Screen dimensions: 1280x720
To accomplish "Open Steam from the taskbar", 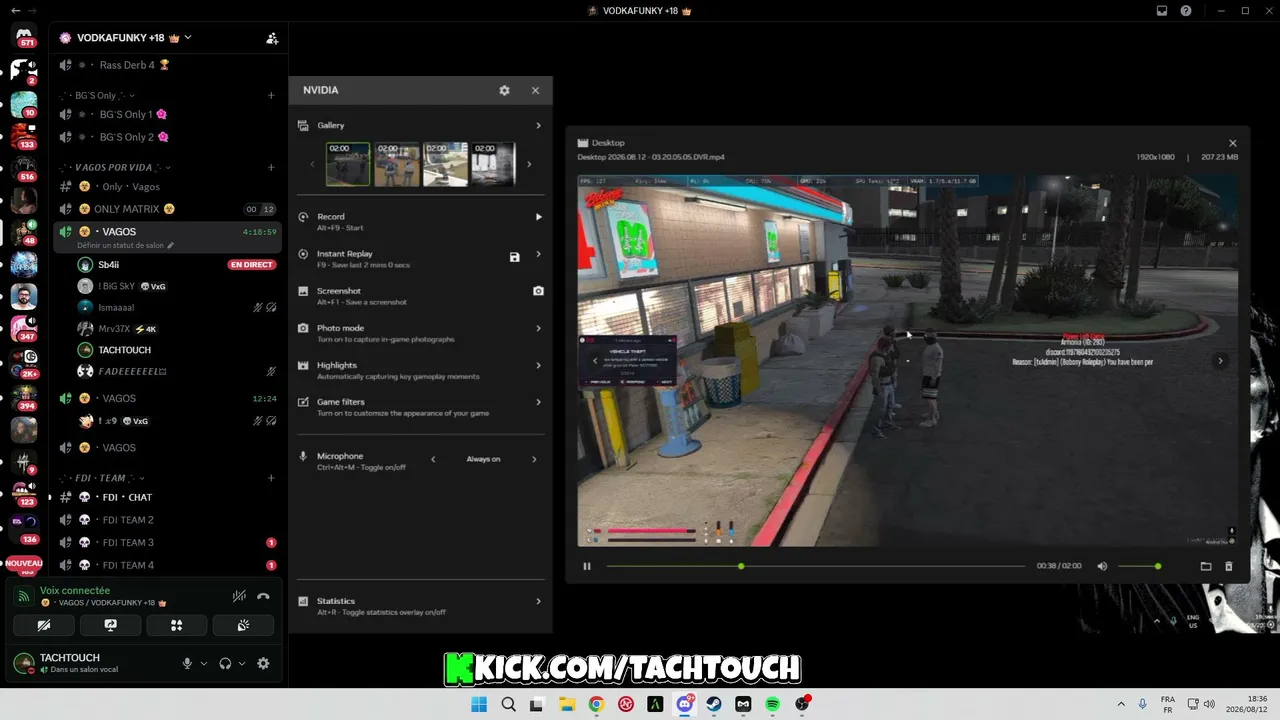I will 714,704.
